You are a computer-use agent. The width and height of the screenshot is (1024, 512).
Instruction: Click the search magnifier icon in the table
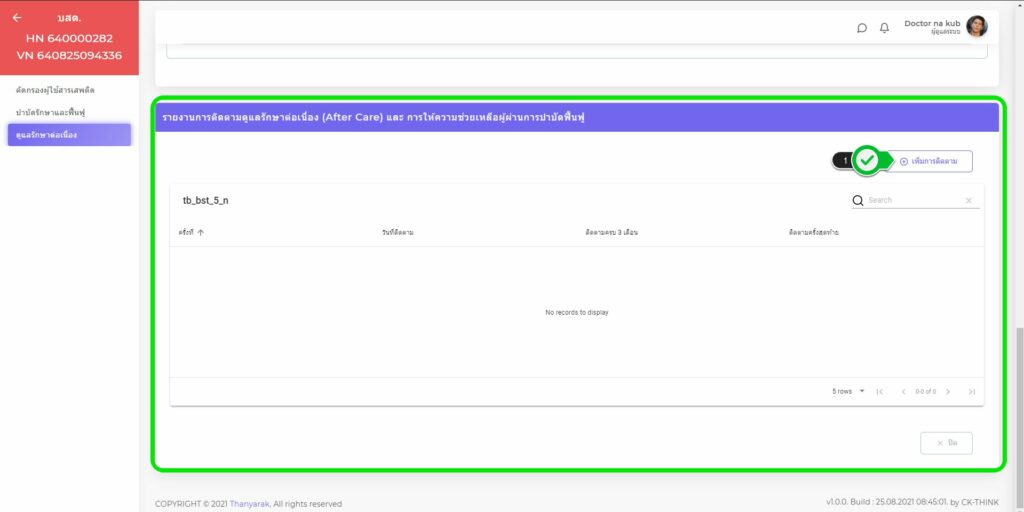point(858,201)
